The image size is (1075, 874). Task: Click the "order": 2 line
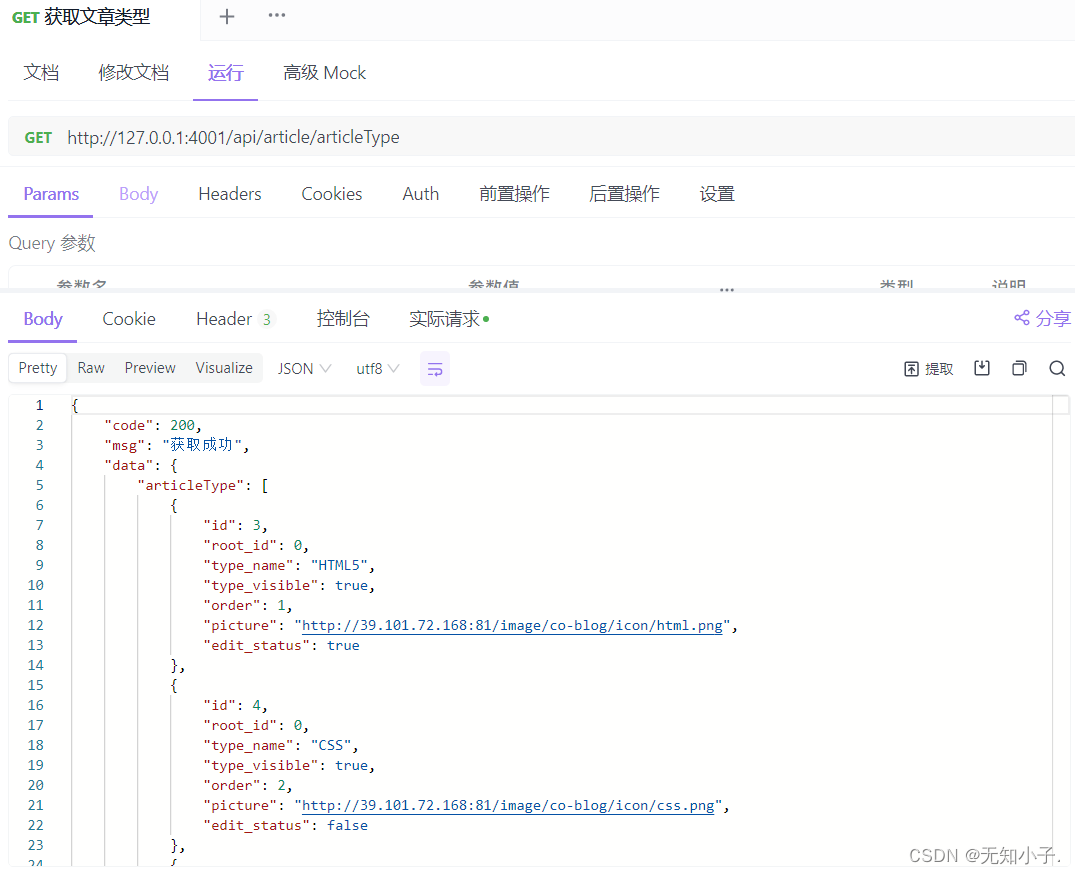(x=248, y=786)
